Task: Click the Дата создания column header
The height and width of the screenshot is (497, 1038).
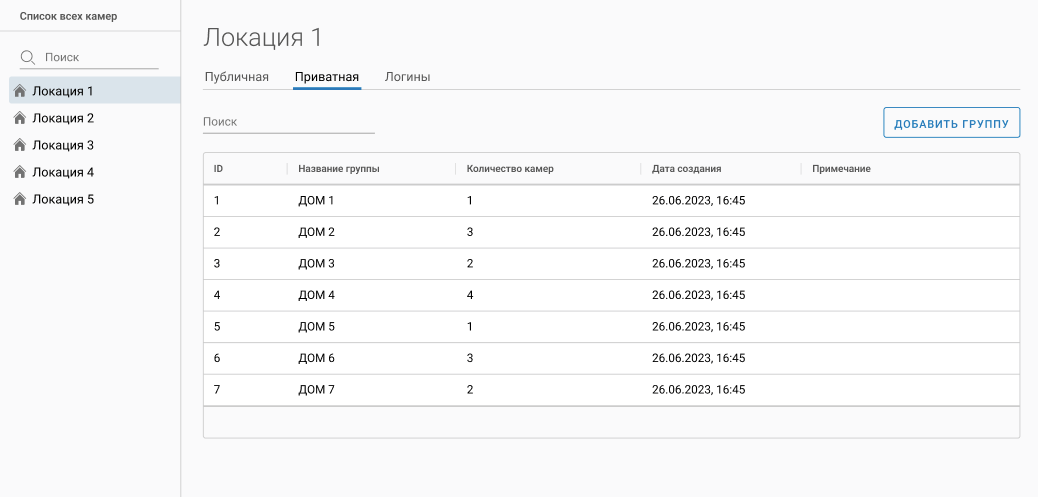Action: click(686, 169)
